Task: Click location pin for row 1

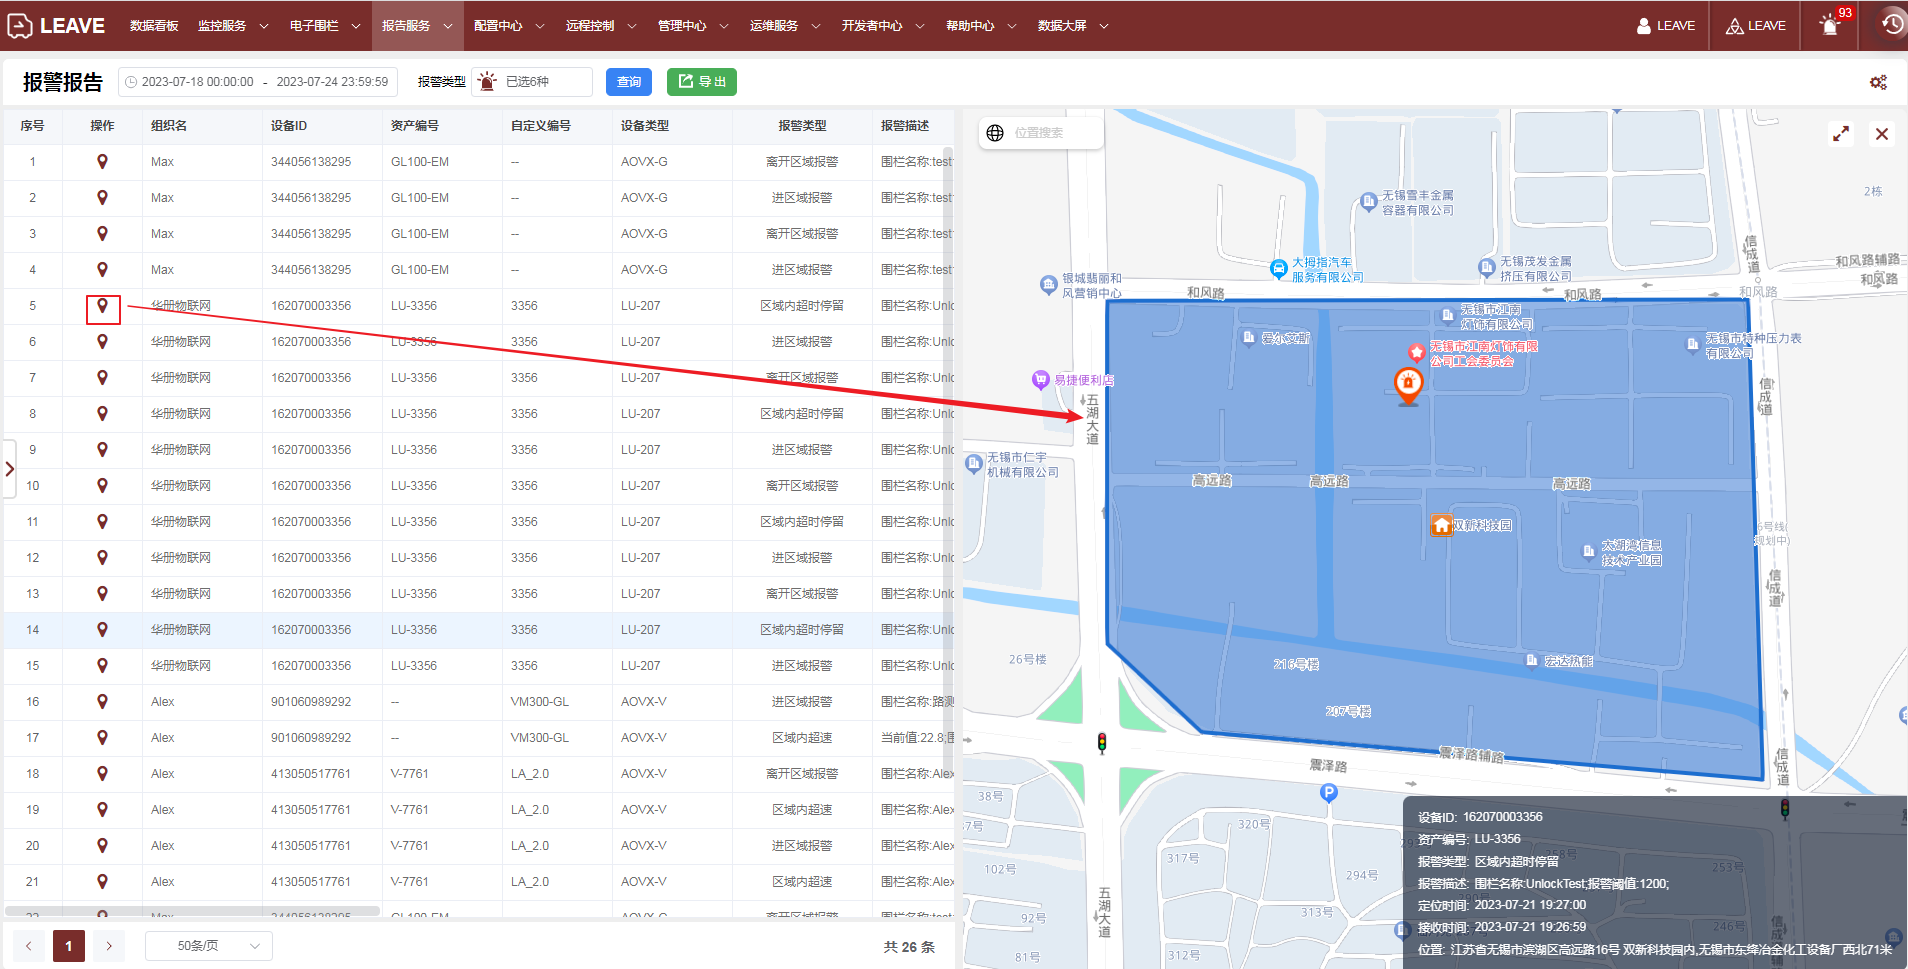Action: click(x=102, y=162)
